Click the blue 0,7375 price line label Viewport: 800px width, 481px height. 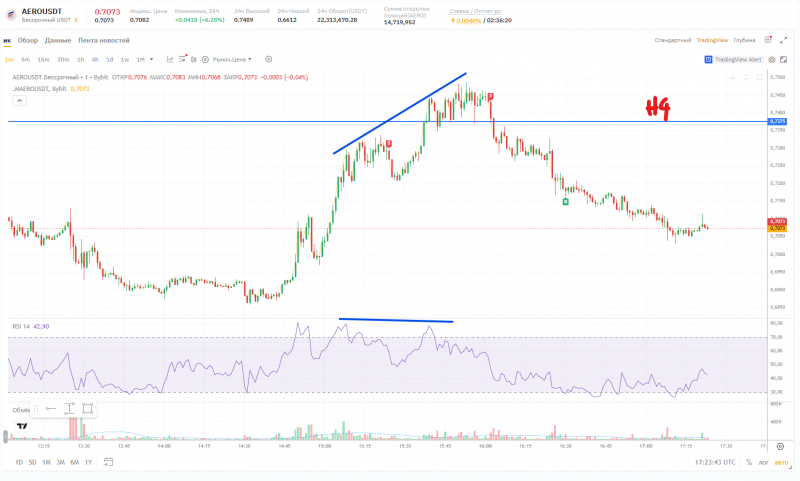coord(777,121)
